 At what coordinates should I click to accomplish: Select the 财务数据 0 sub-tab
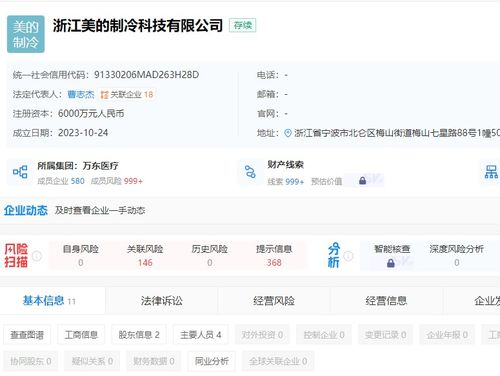tap(154, 361)
